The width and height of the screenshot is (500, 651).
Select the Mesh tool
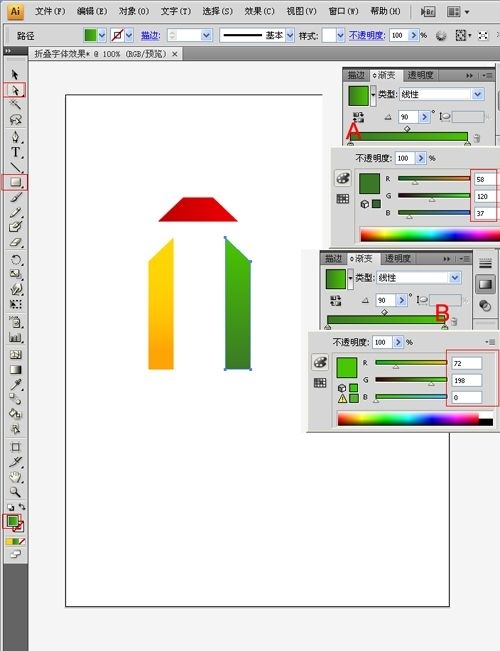[x=15, y=355]
